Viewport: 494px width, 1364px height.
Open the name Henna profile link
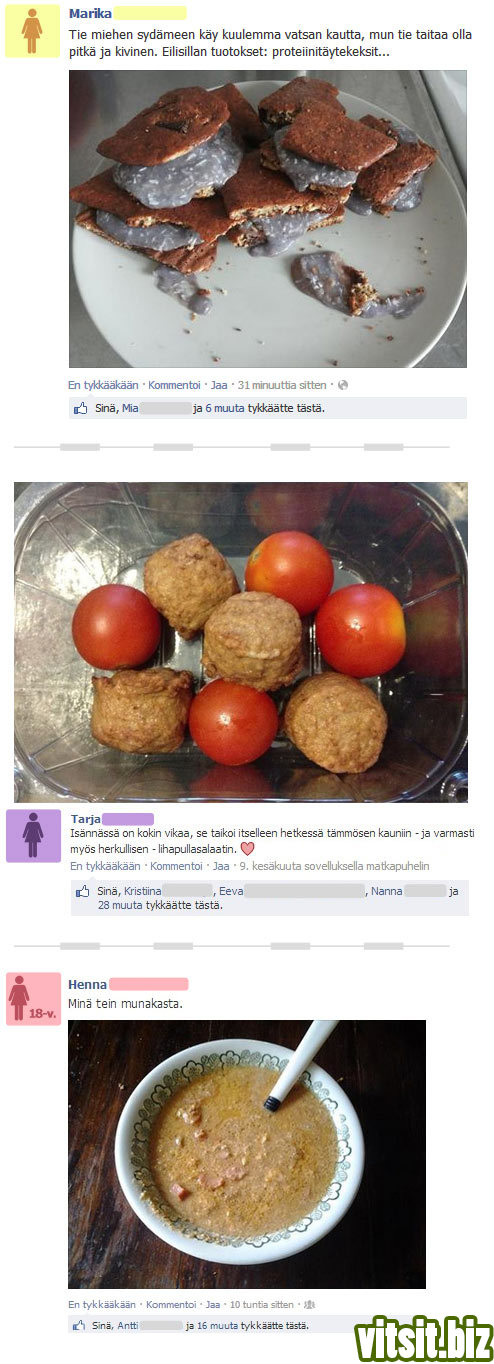coord(88,984)
